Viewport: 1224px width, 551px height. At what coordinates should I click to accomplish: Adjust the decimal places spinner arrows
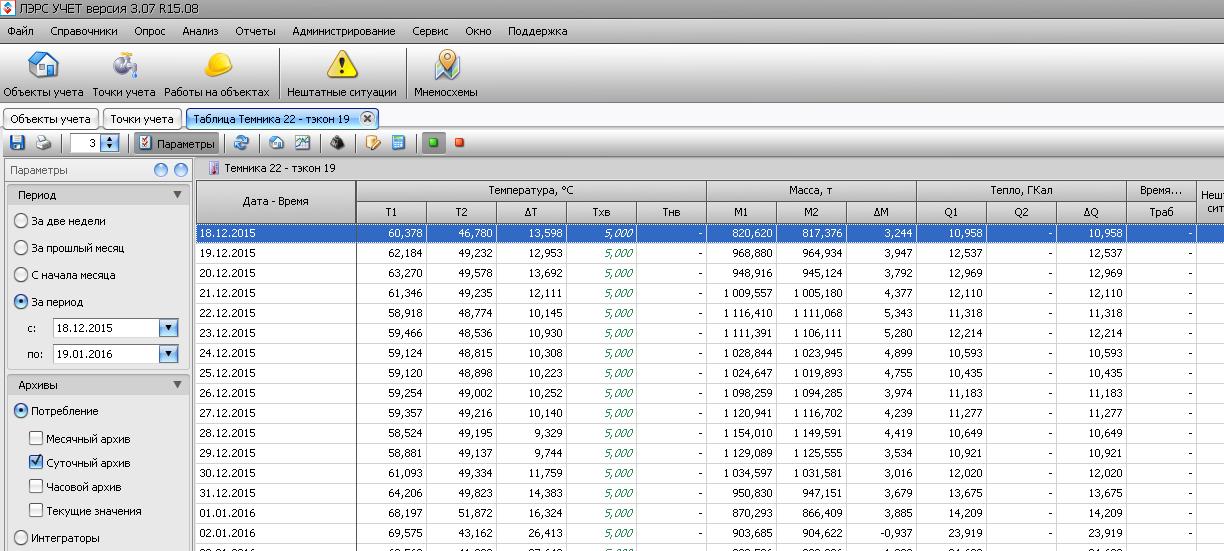tap(111, 143)
